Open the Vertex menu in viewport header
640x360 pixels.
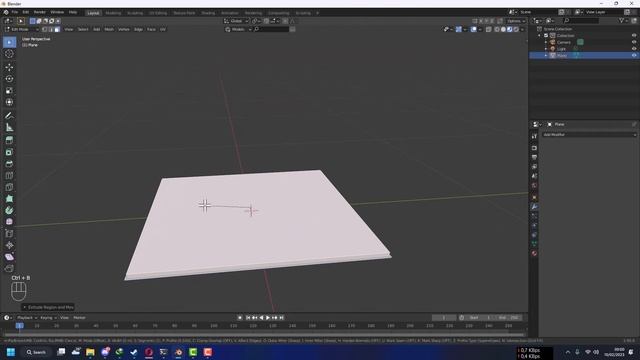[x=124, y=29]
